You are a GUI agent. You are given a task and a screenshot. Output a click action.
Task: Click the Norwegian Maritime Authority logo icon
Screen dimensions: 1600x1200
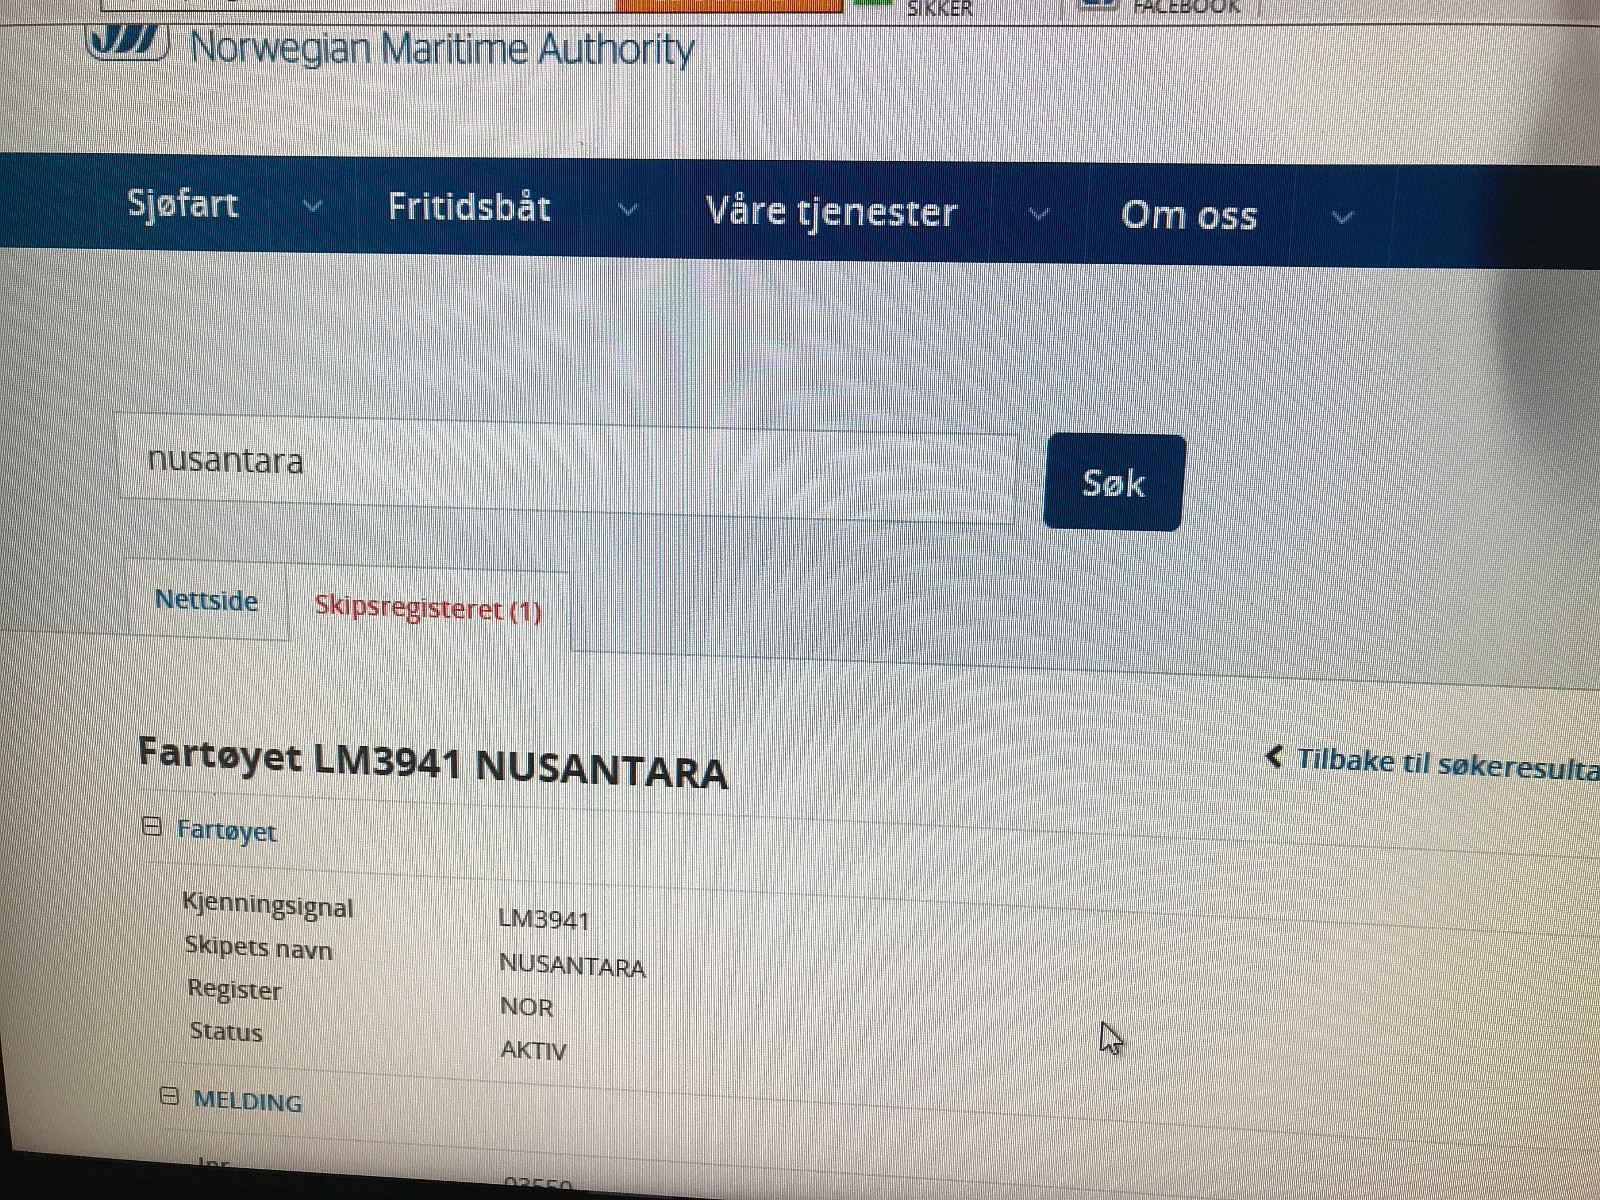click(x=127, y=43)
